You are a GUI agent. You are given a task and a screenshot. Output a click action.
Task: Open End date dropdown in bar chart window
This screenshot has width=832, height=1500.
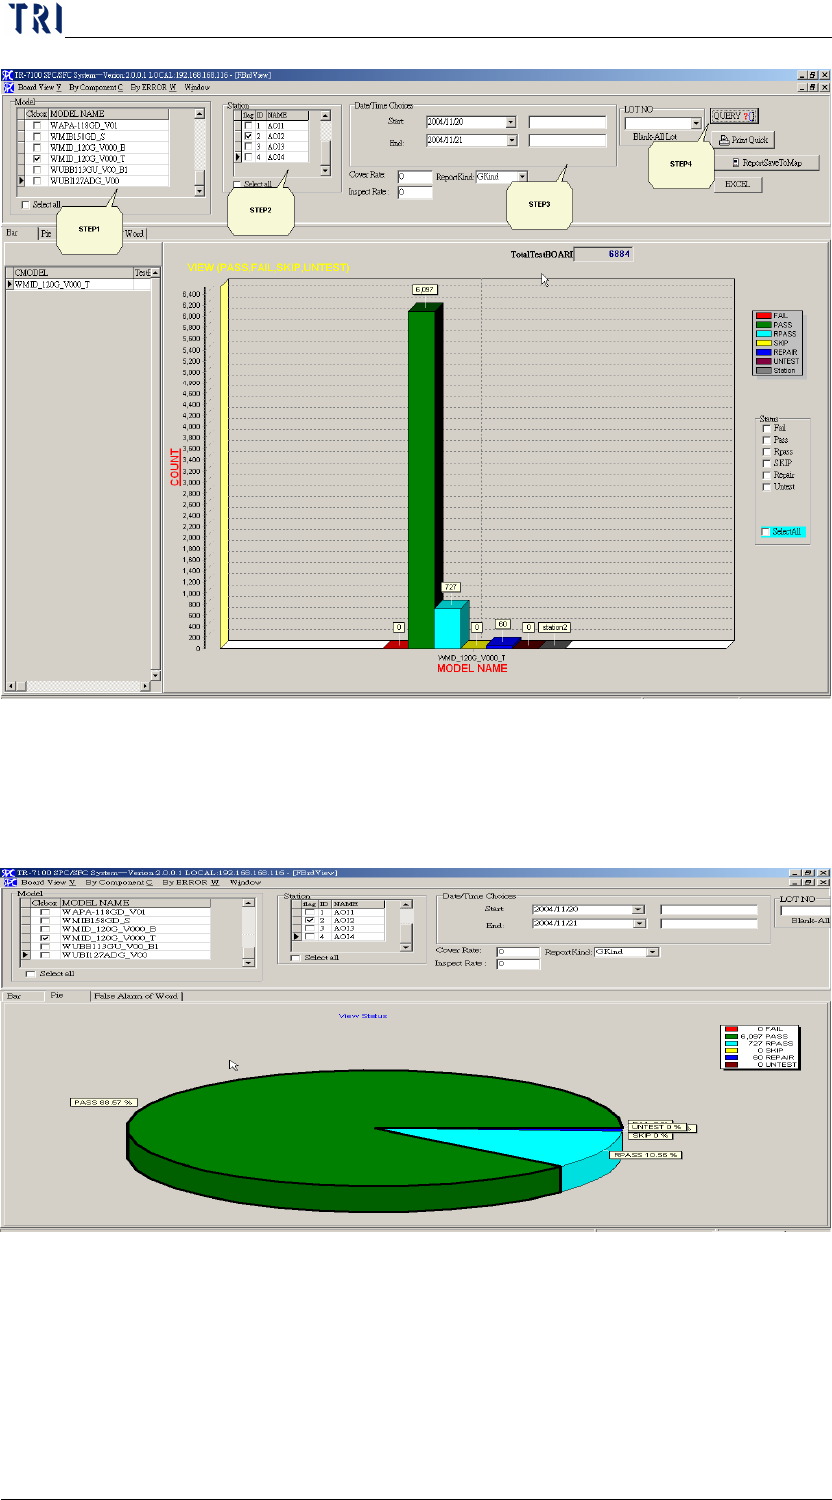point(511,141)
